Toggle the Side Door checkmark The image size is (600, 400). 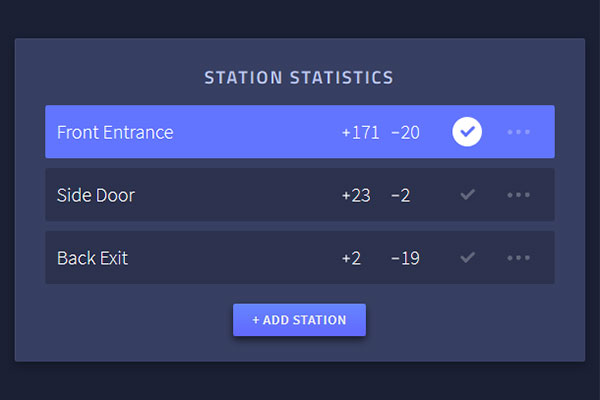tap(466, 195)
